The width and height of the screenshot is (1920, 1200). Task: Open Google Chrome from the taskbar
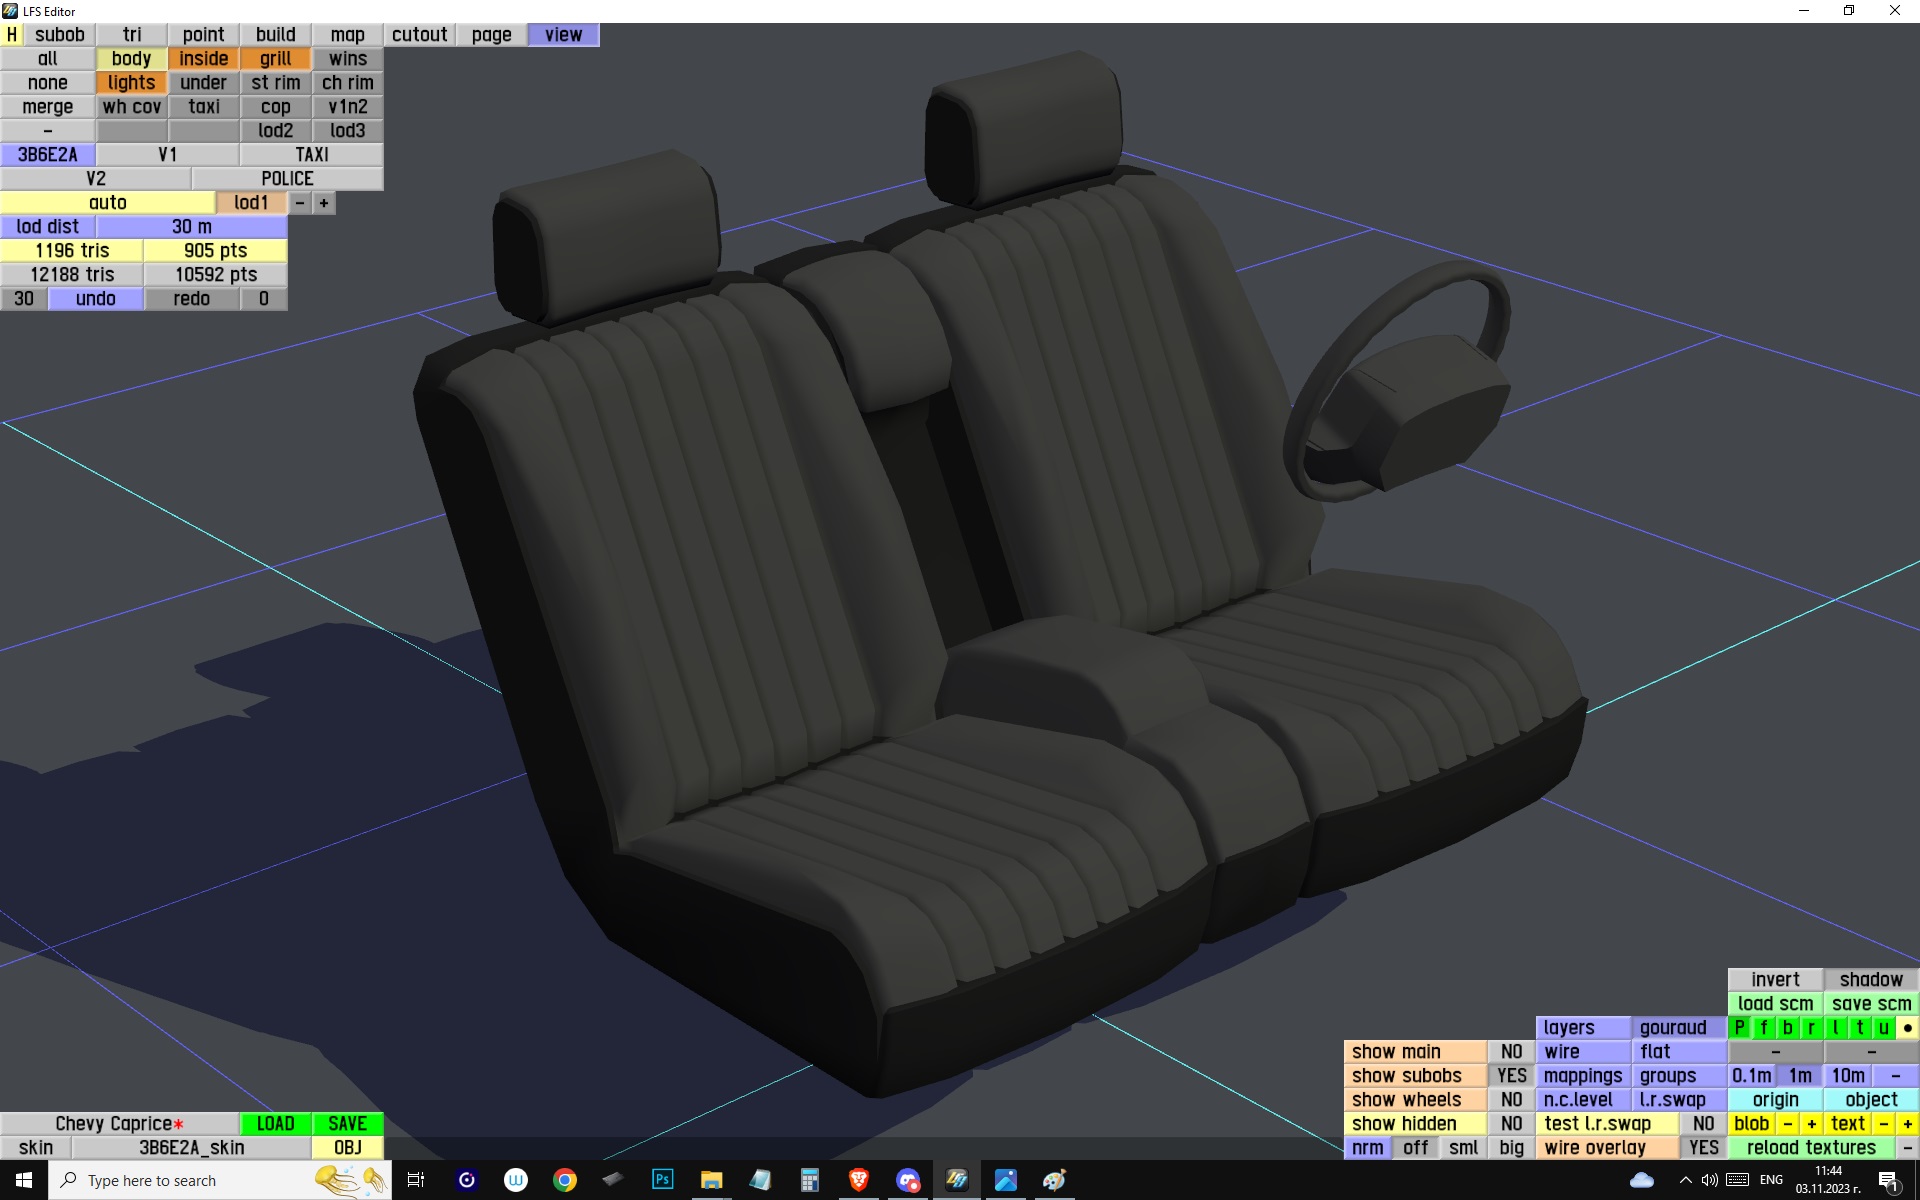coord(565,1180)
